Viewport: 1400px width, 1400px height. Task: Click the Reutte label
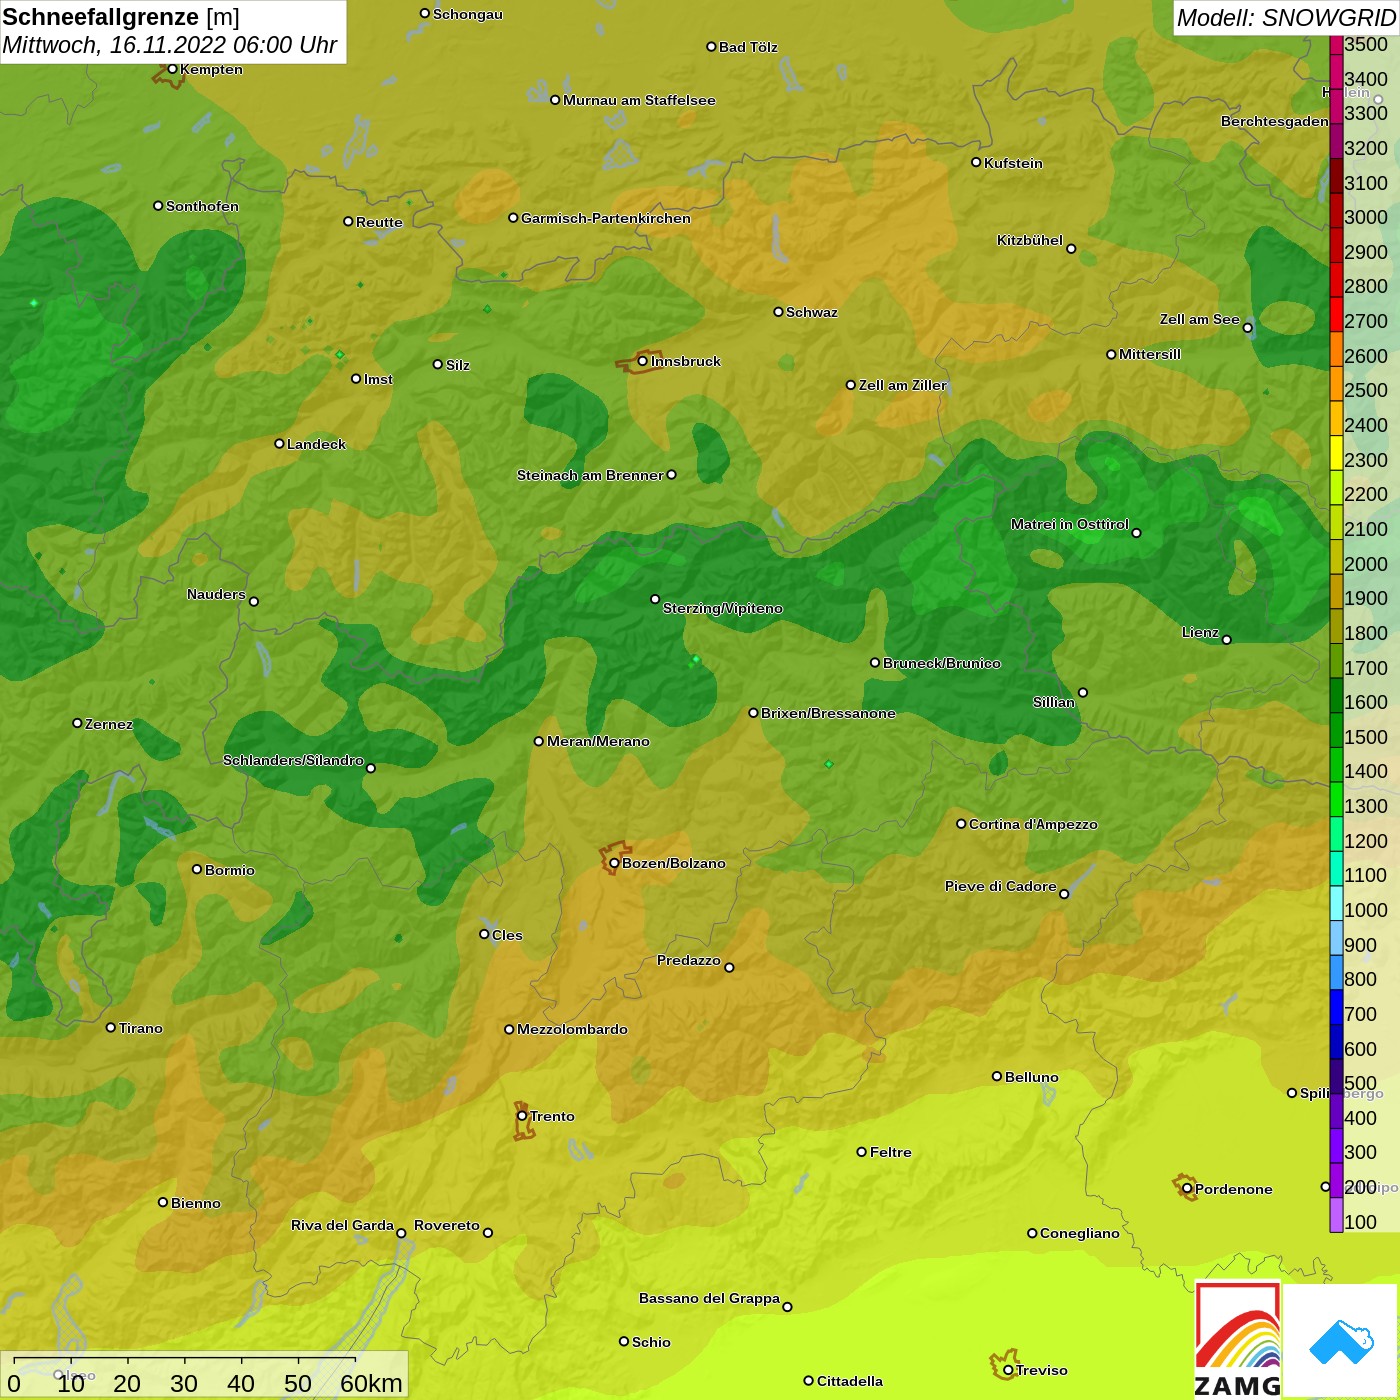[379, 222]
